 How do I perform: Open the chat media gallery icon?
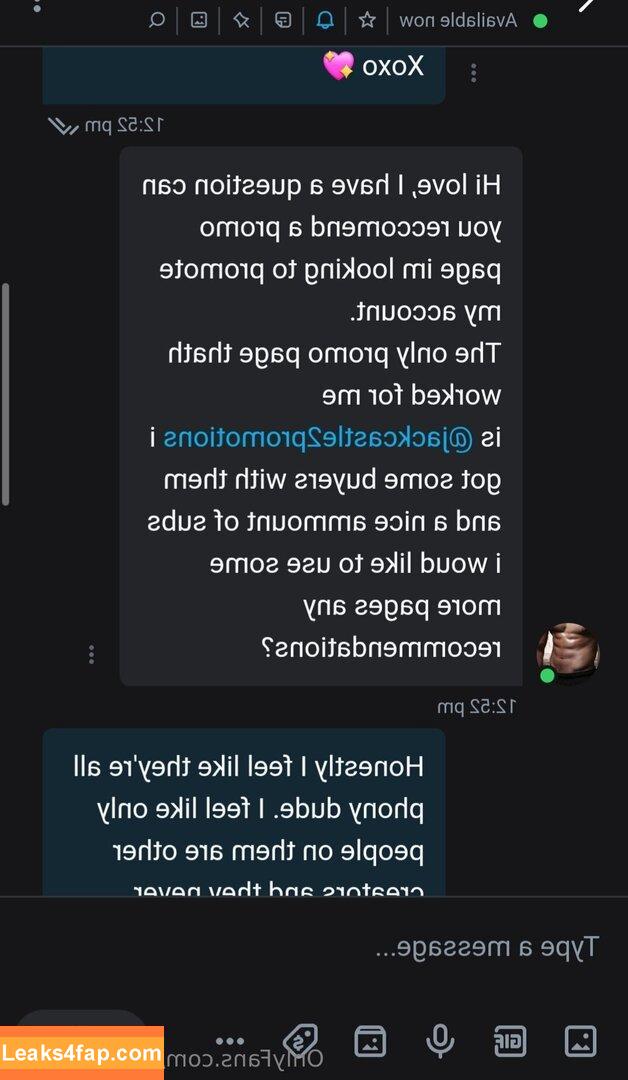tap(199, 20)
